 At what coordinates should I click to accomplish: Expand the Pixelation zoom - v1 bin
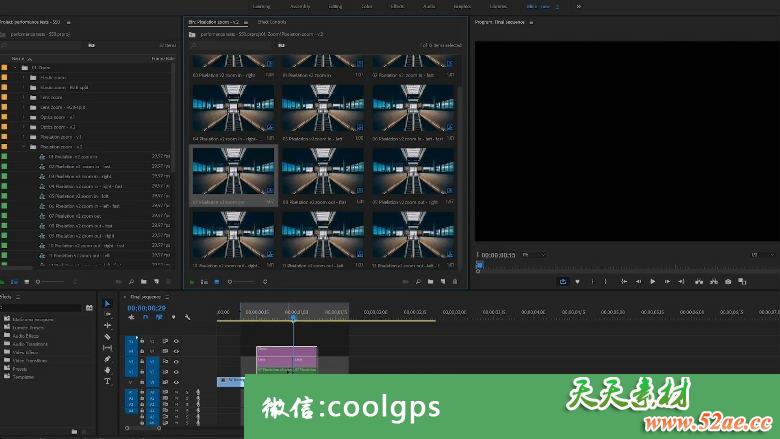(23, 137)
